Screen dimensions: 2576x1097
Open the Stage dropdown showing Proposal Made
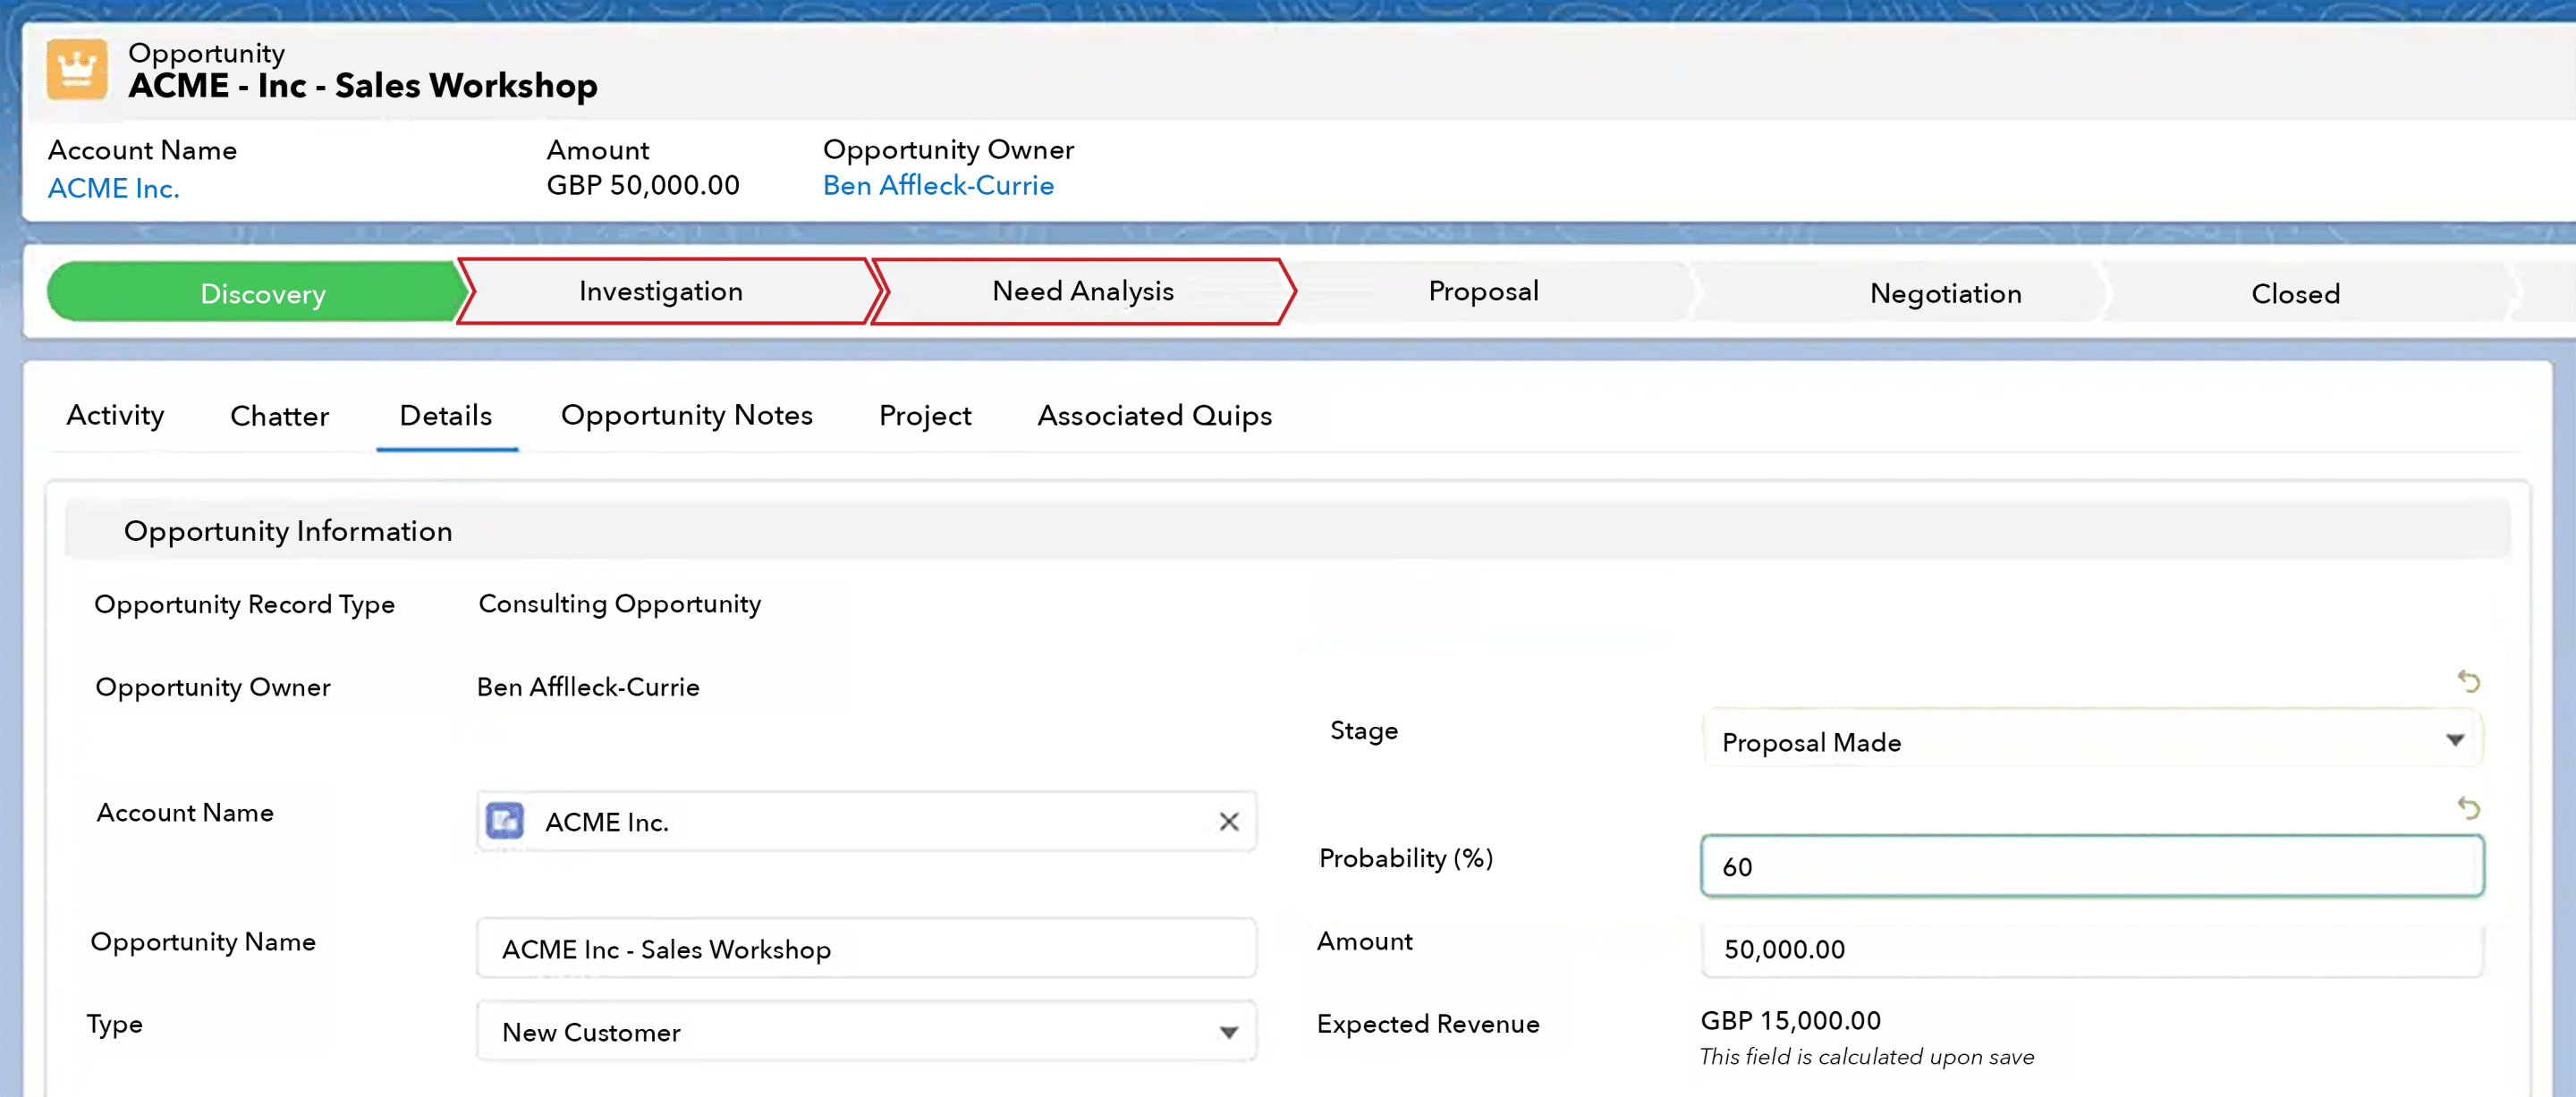pos(2091,741)
